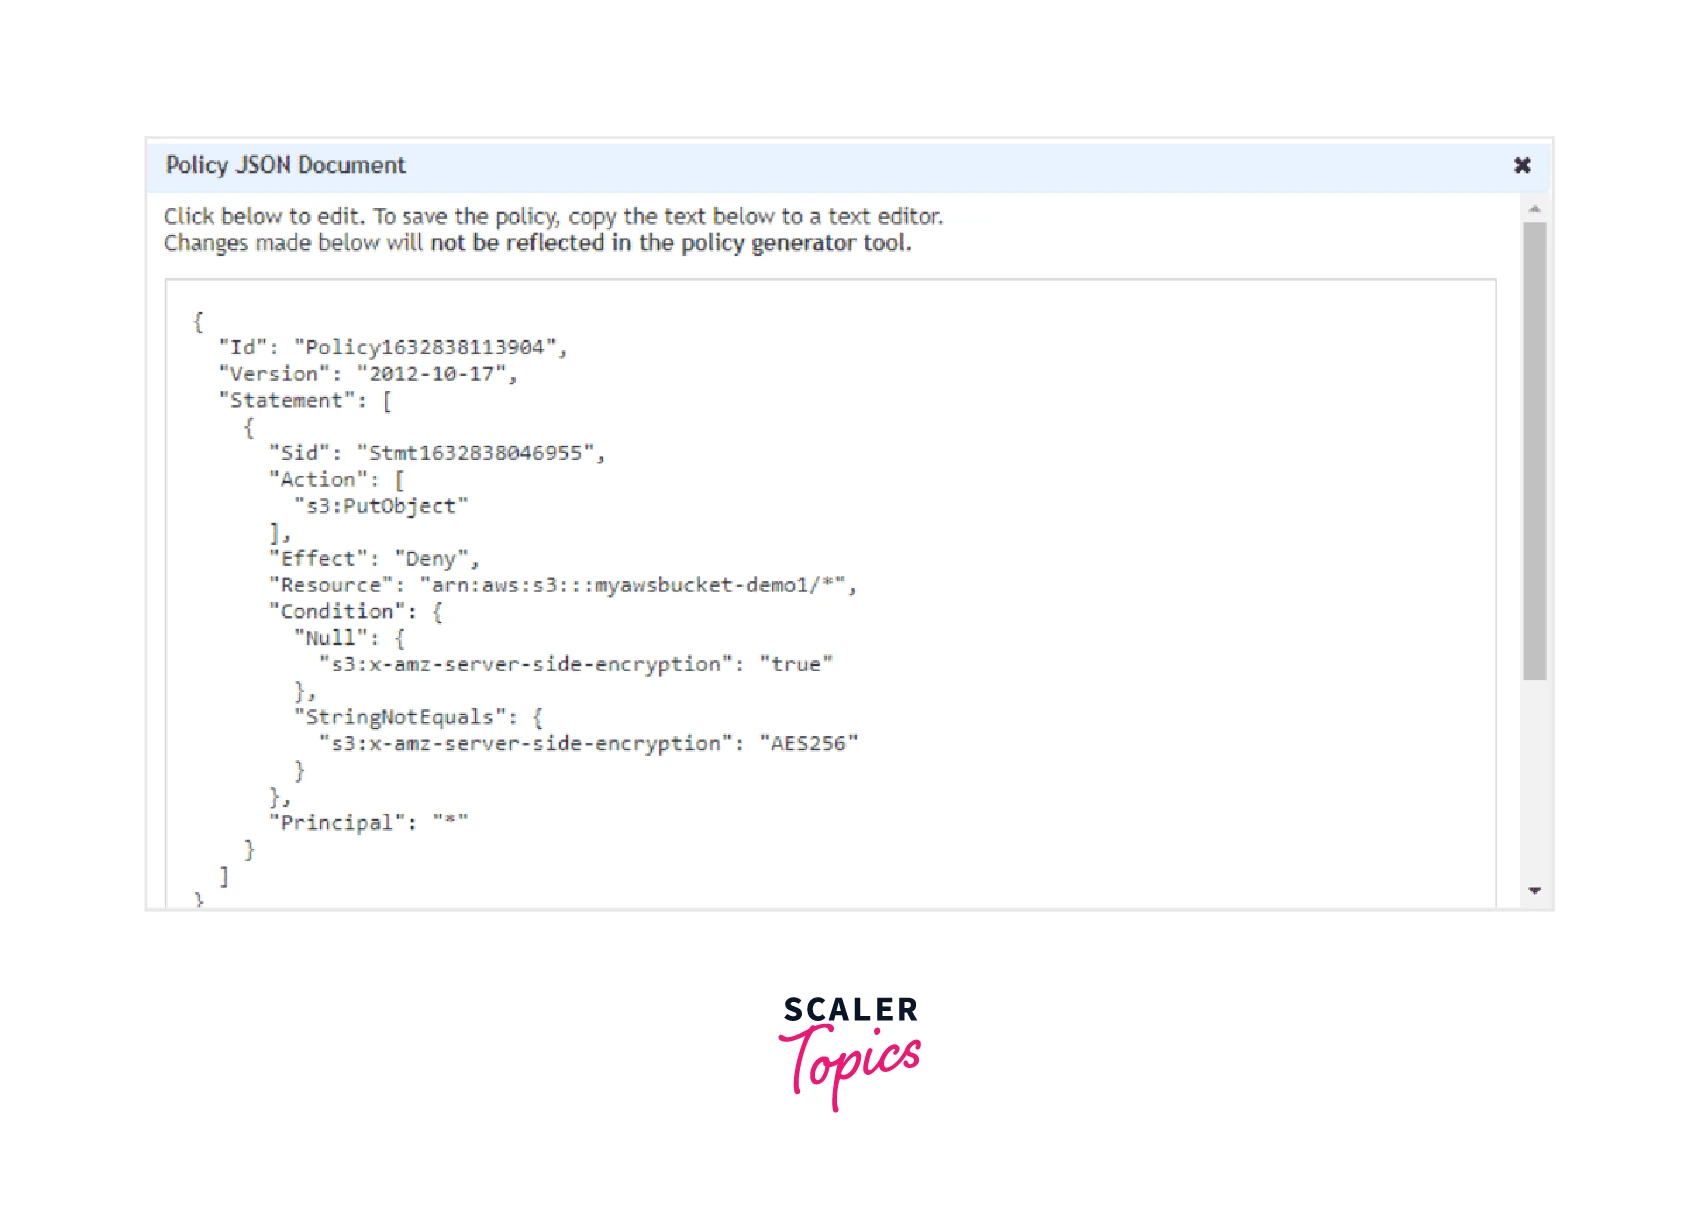This screenshot has height=1215, width=1700.
Task: Click the "Principal" key line
Action: tap(336, 822)
